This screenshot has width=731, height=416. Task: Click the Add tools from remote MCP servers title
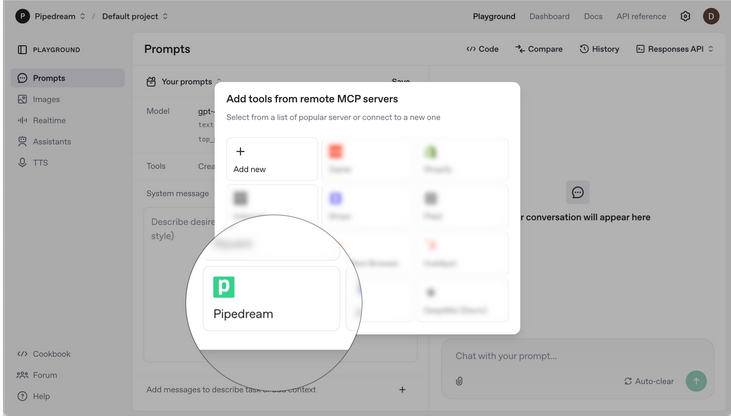[312, 99]
